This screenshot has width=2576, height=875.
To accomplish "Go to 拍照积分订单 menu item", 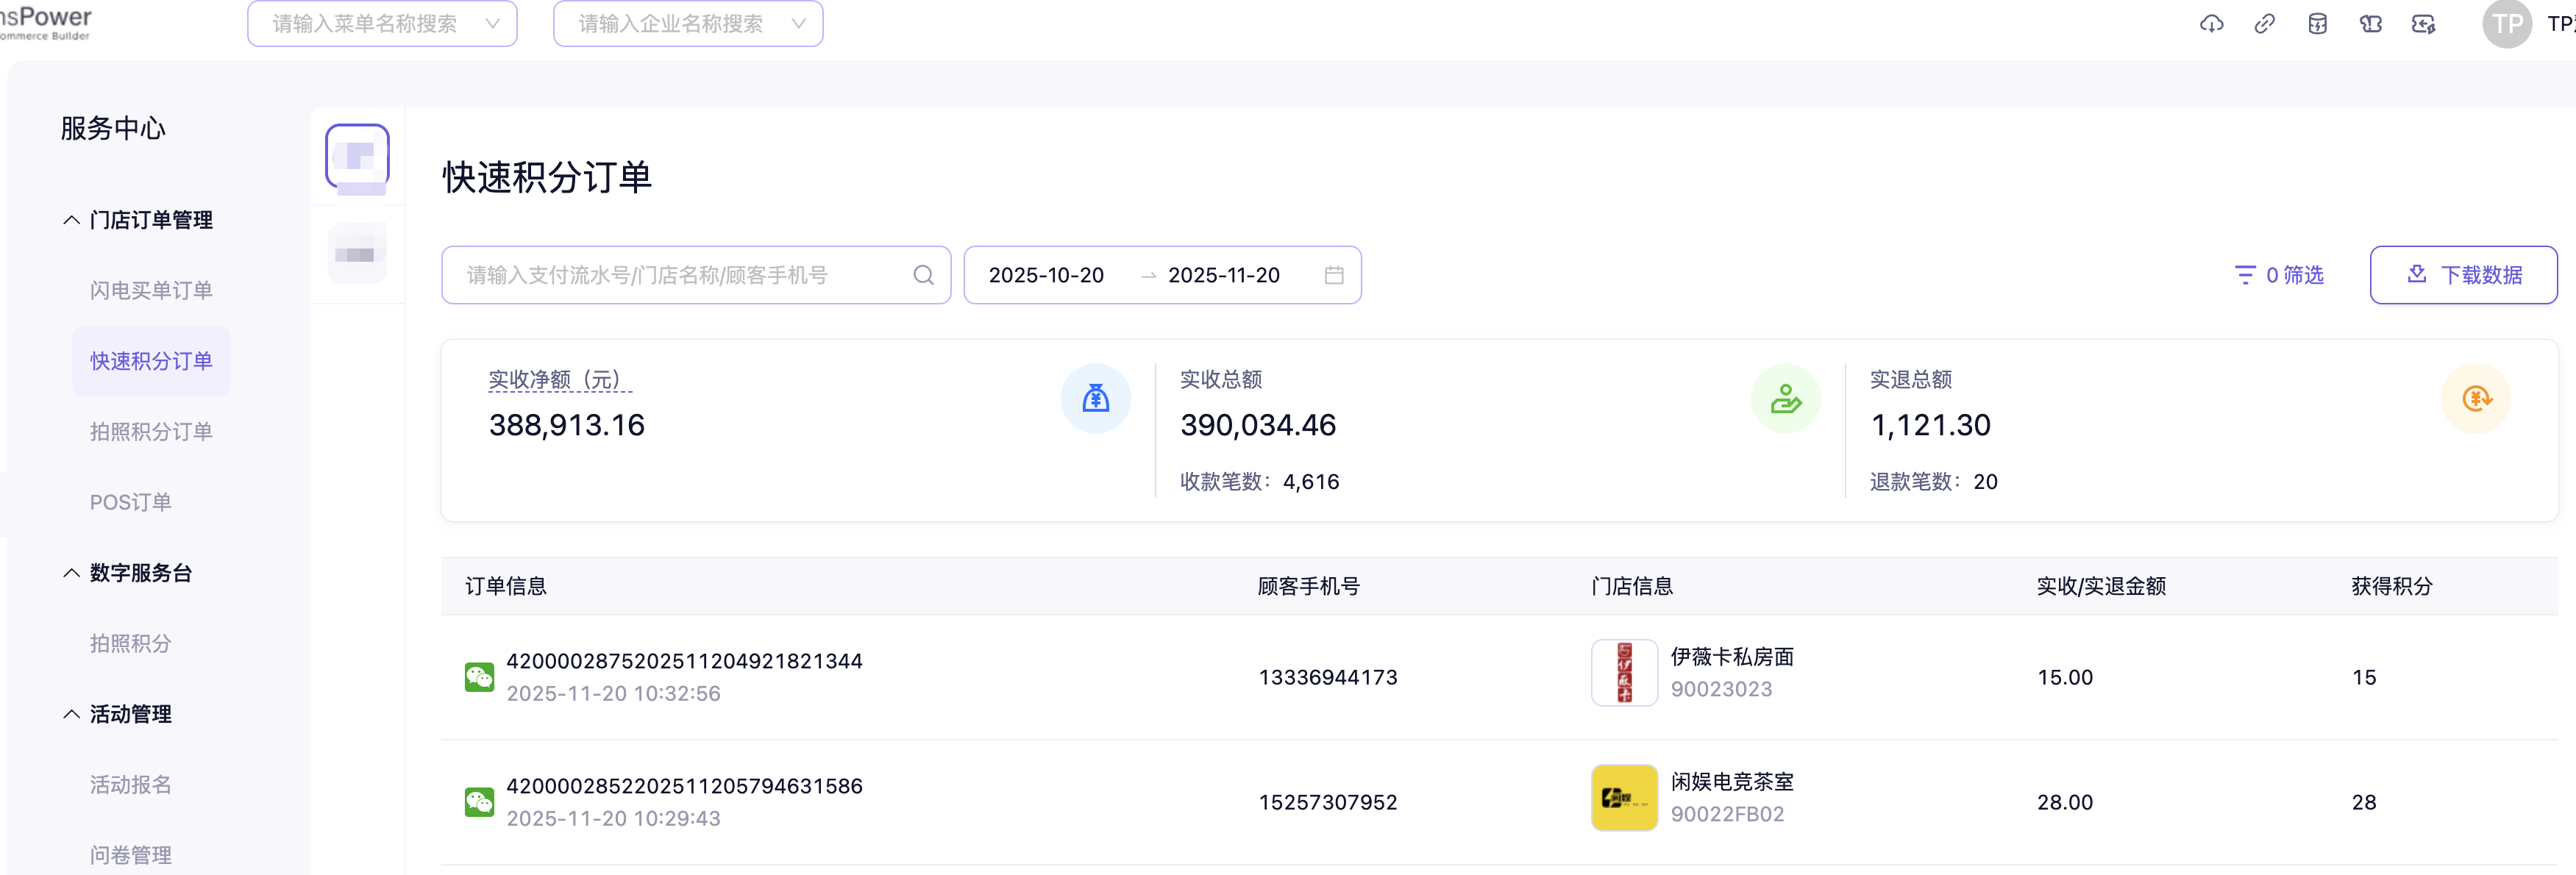I will [x=151, y=432].
